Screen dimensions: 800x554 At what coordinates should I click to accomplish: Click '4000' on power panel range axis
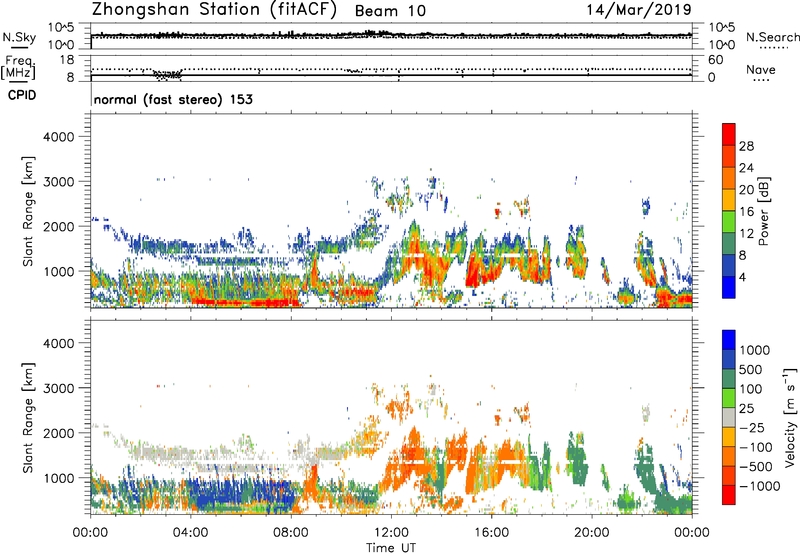[x=59, y=137]
